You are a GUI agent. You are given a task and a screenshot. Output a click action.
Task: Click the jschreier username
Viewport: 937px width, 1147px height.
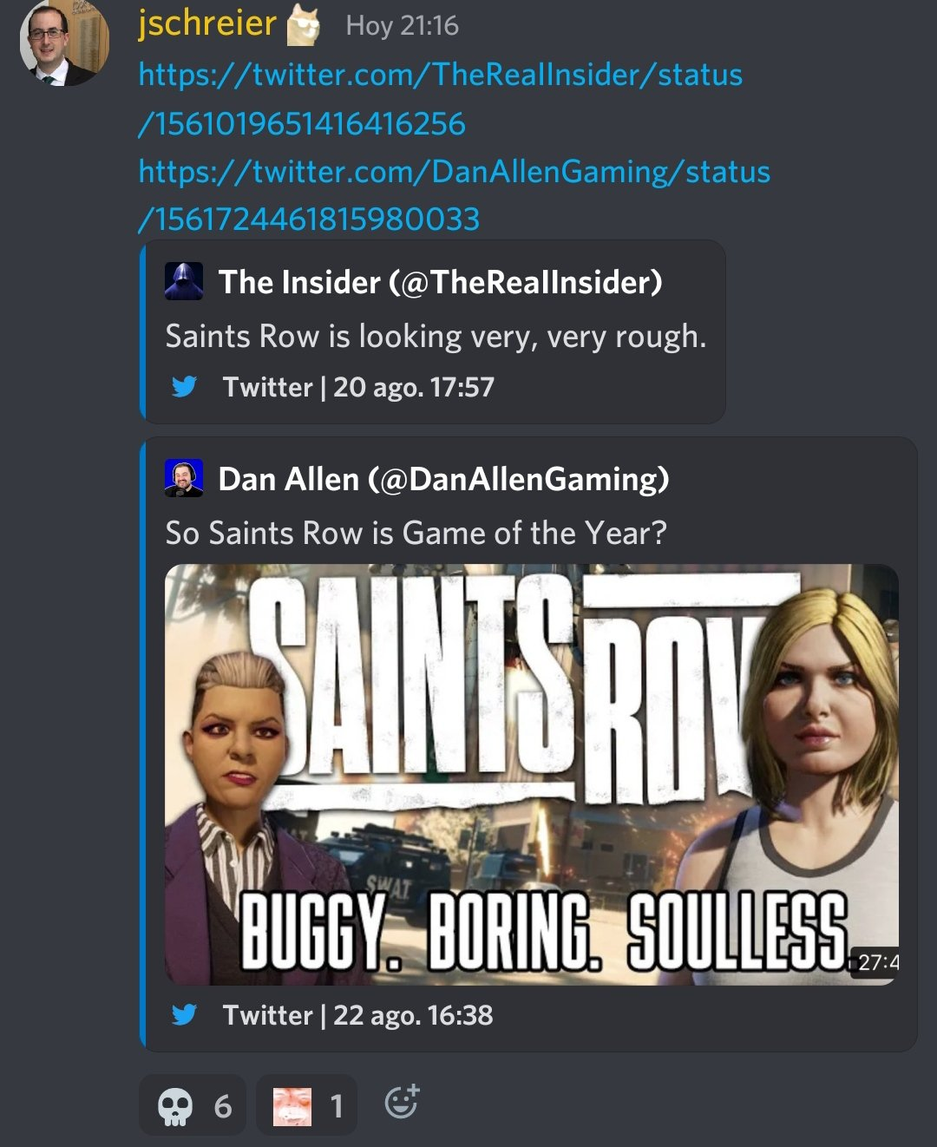click(208, 24)
